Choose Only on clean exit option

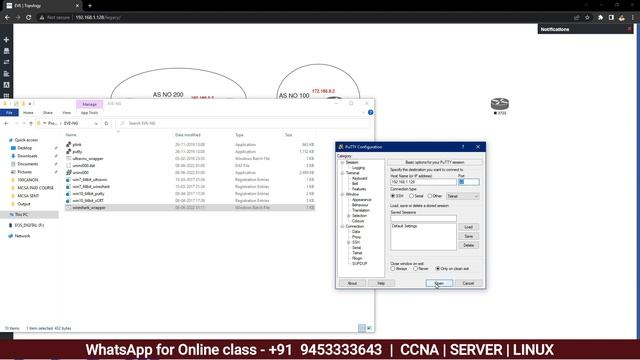(x=438, y=269)
